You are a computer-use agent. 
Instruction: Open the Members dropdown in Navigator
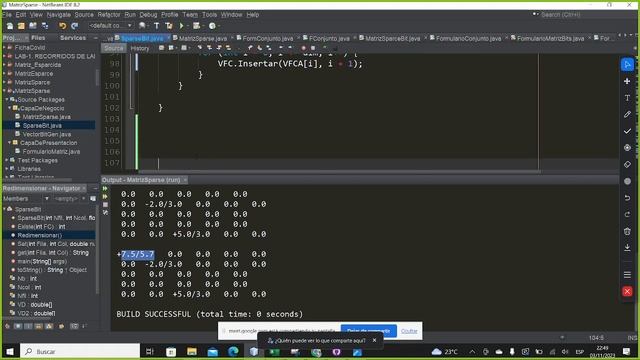point(26,199)
